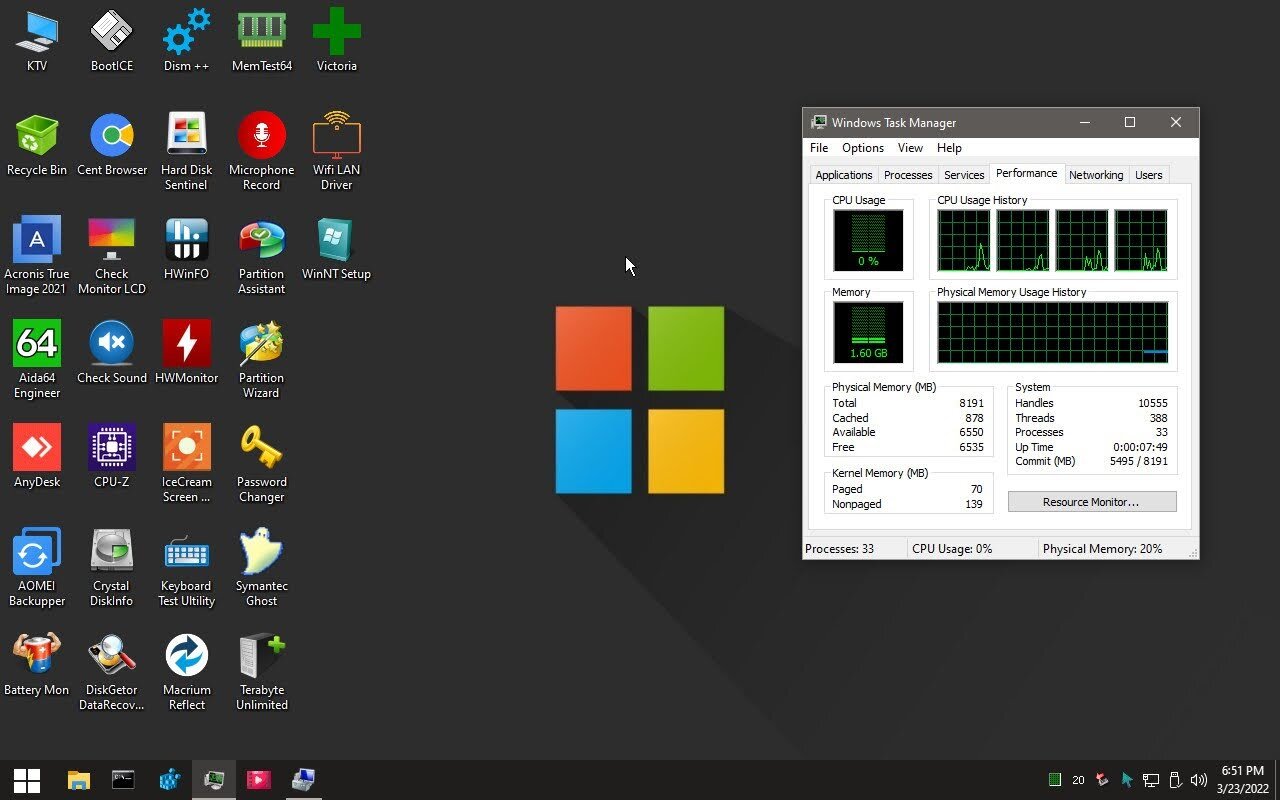Select the IceCream Screen recorder icon
Viewport: 1280px width, 800px height.
(x=187, y=464)
